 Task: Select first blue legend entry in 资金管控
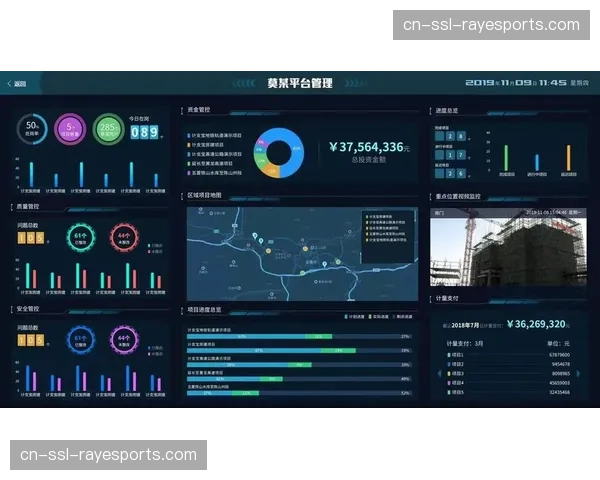(x=214, y=136)
